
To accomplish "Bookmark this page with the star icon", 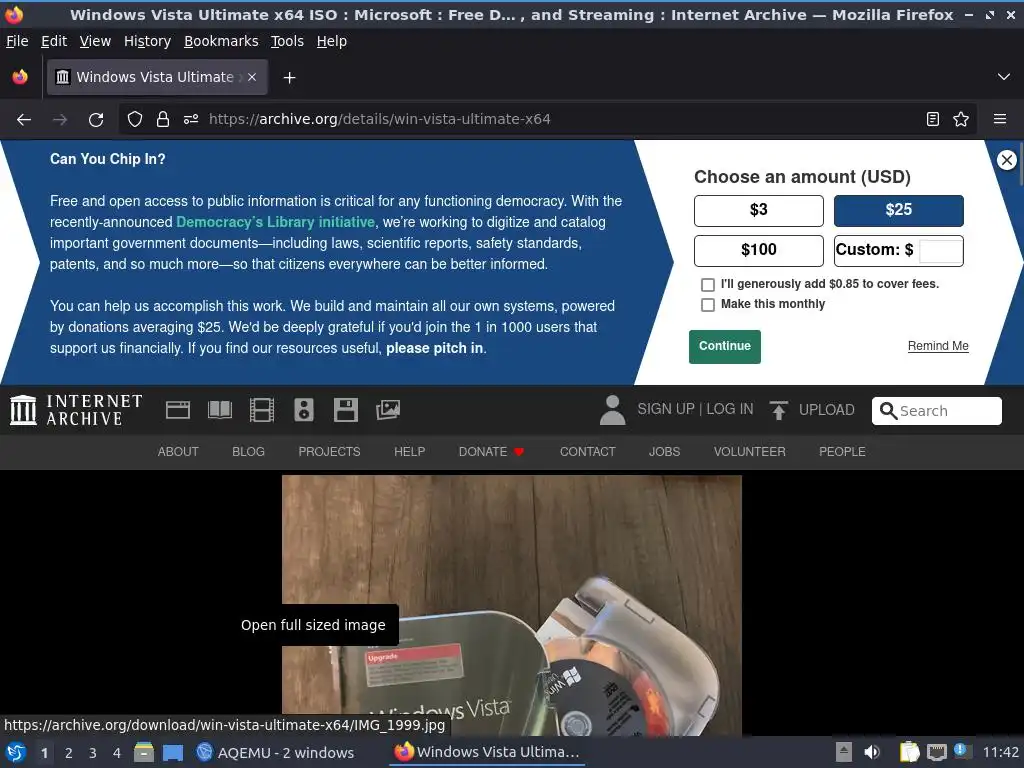I will click(x=961, y=120).
